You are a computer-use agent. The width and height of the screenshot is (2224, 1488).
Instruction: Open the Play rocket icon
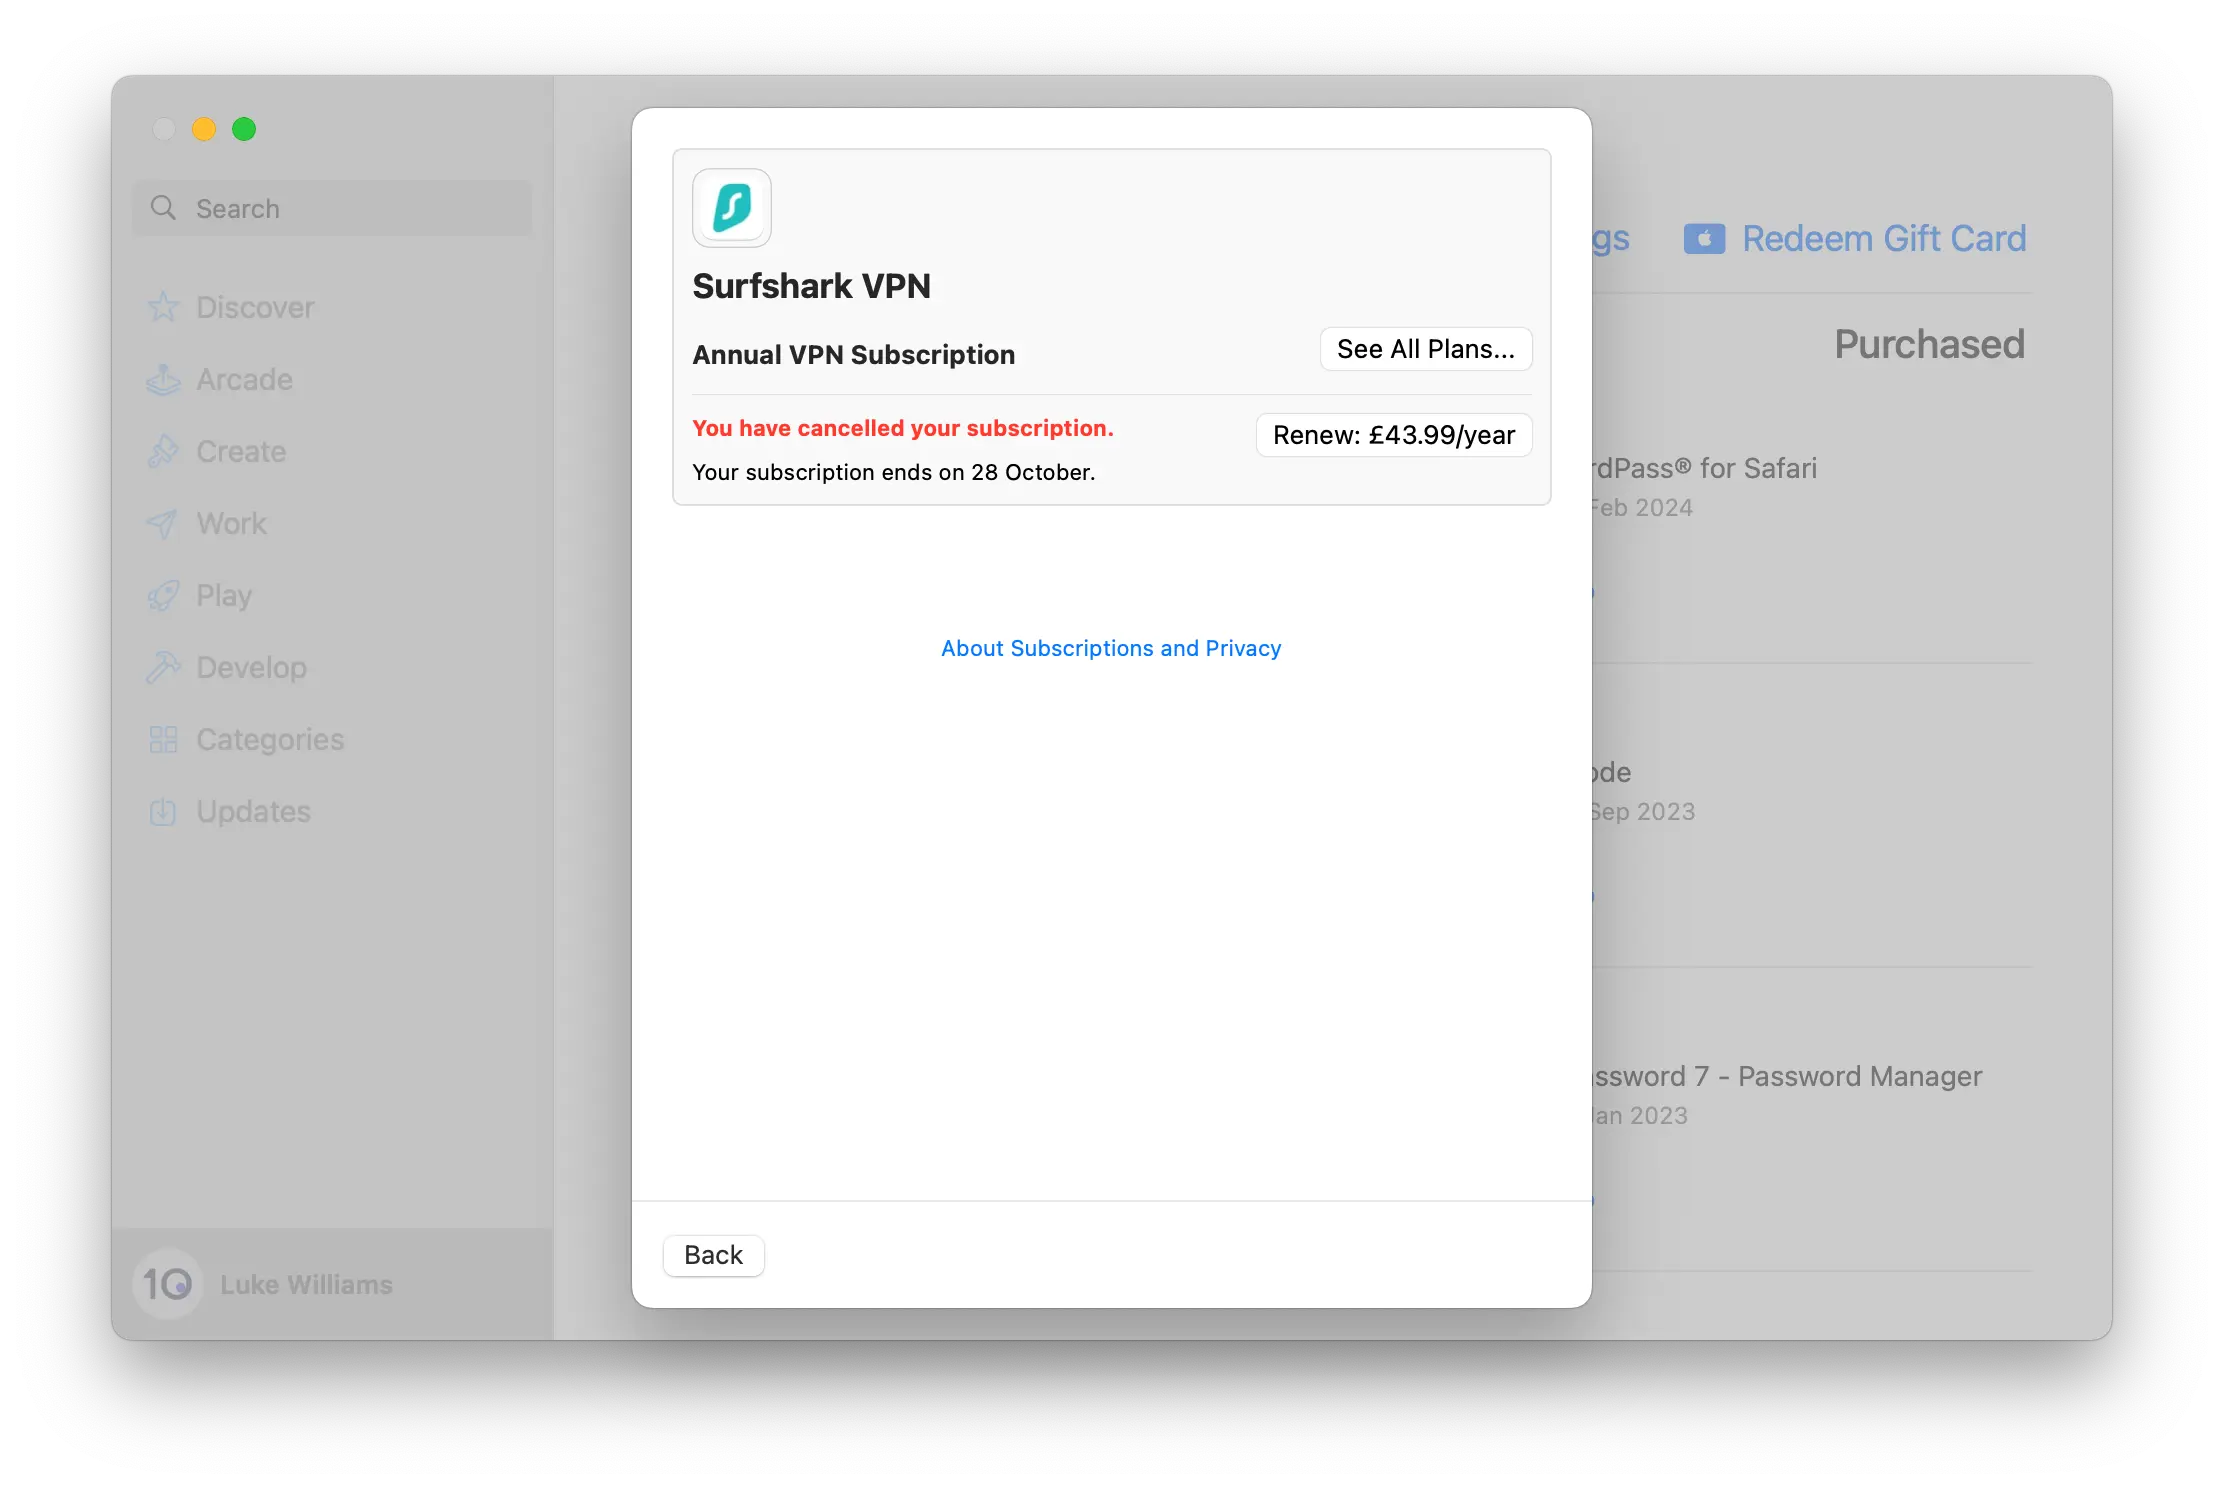tap(164, 595)
